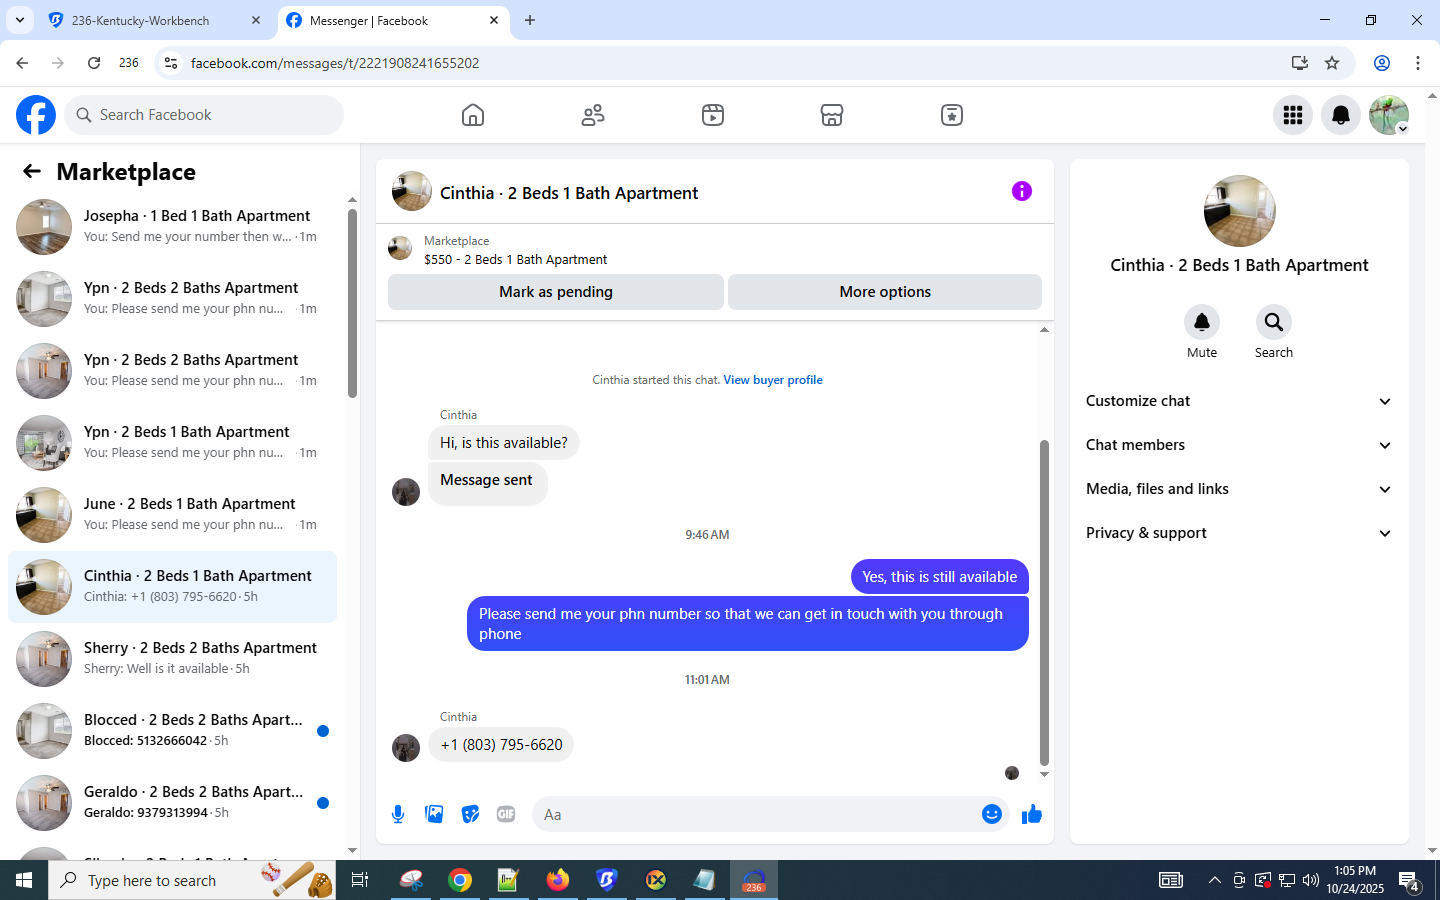Send a thumbs-up like
This screenshot has width=1440, height=900.
click(1032, 814)
